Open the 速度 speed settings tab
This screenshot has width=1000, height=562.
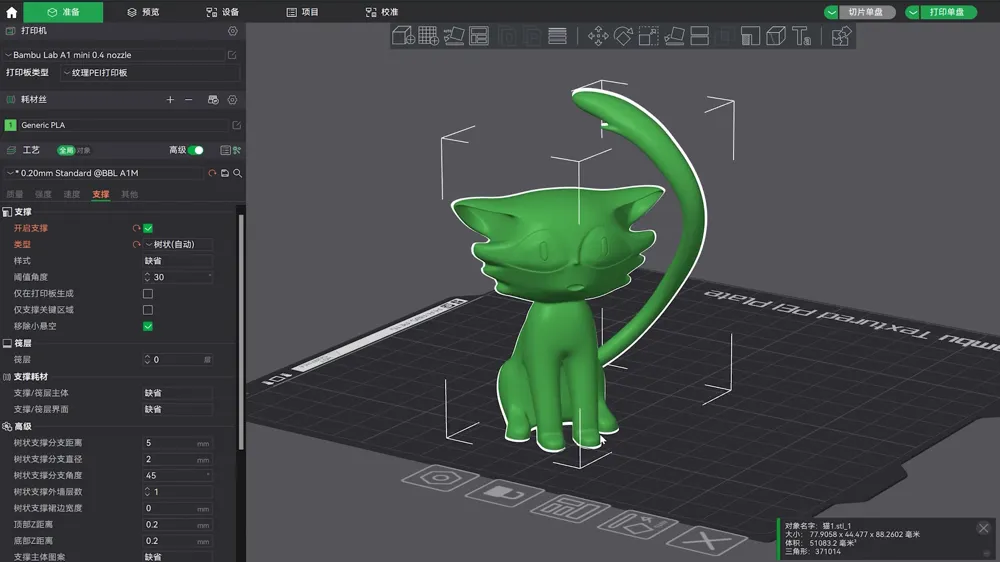pos(71,195)
